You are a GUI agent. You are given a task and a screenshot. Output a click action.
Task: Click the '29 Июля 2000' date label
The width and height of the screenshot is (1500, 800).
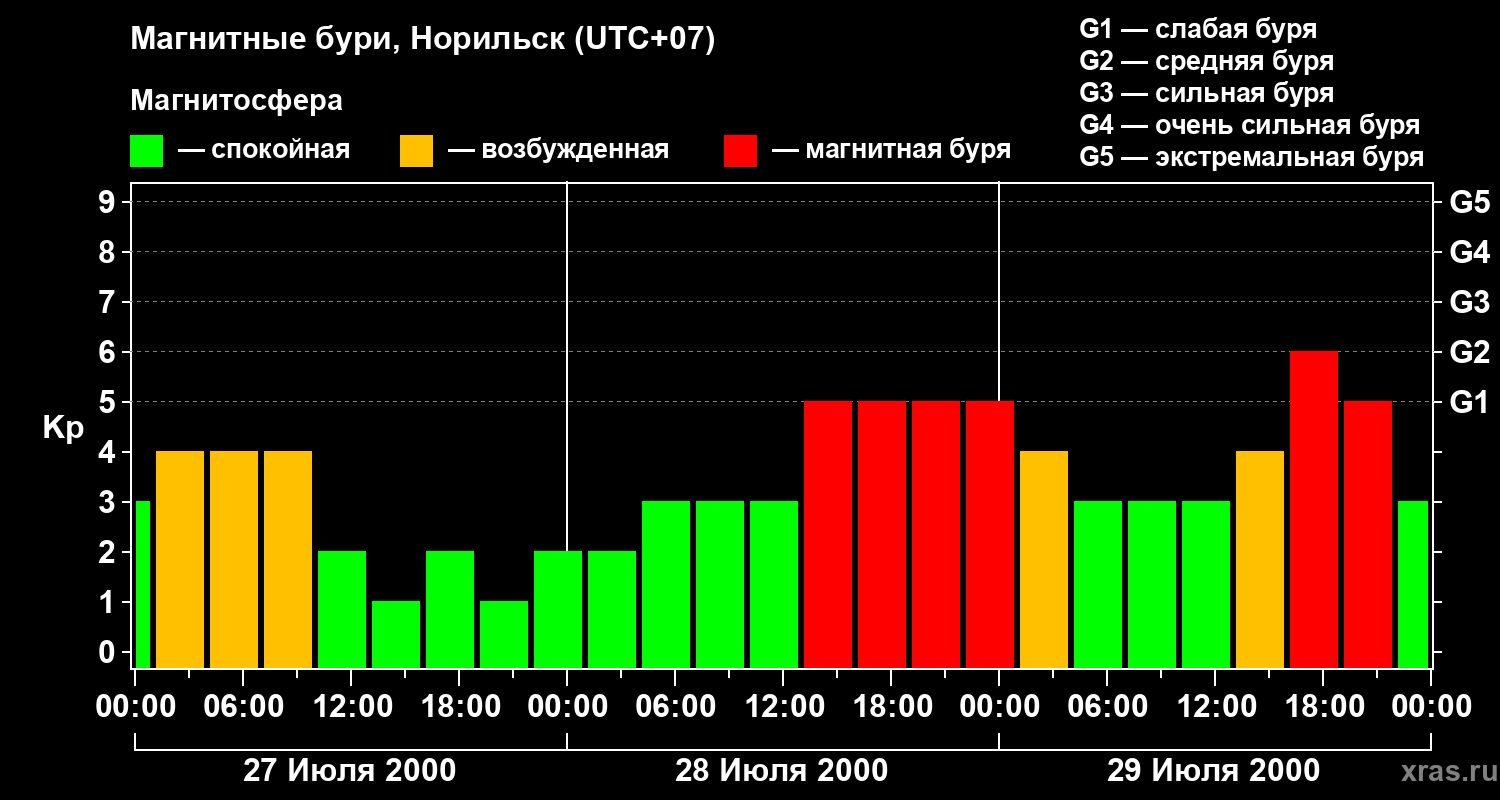[1214, 771]
